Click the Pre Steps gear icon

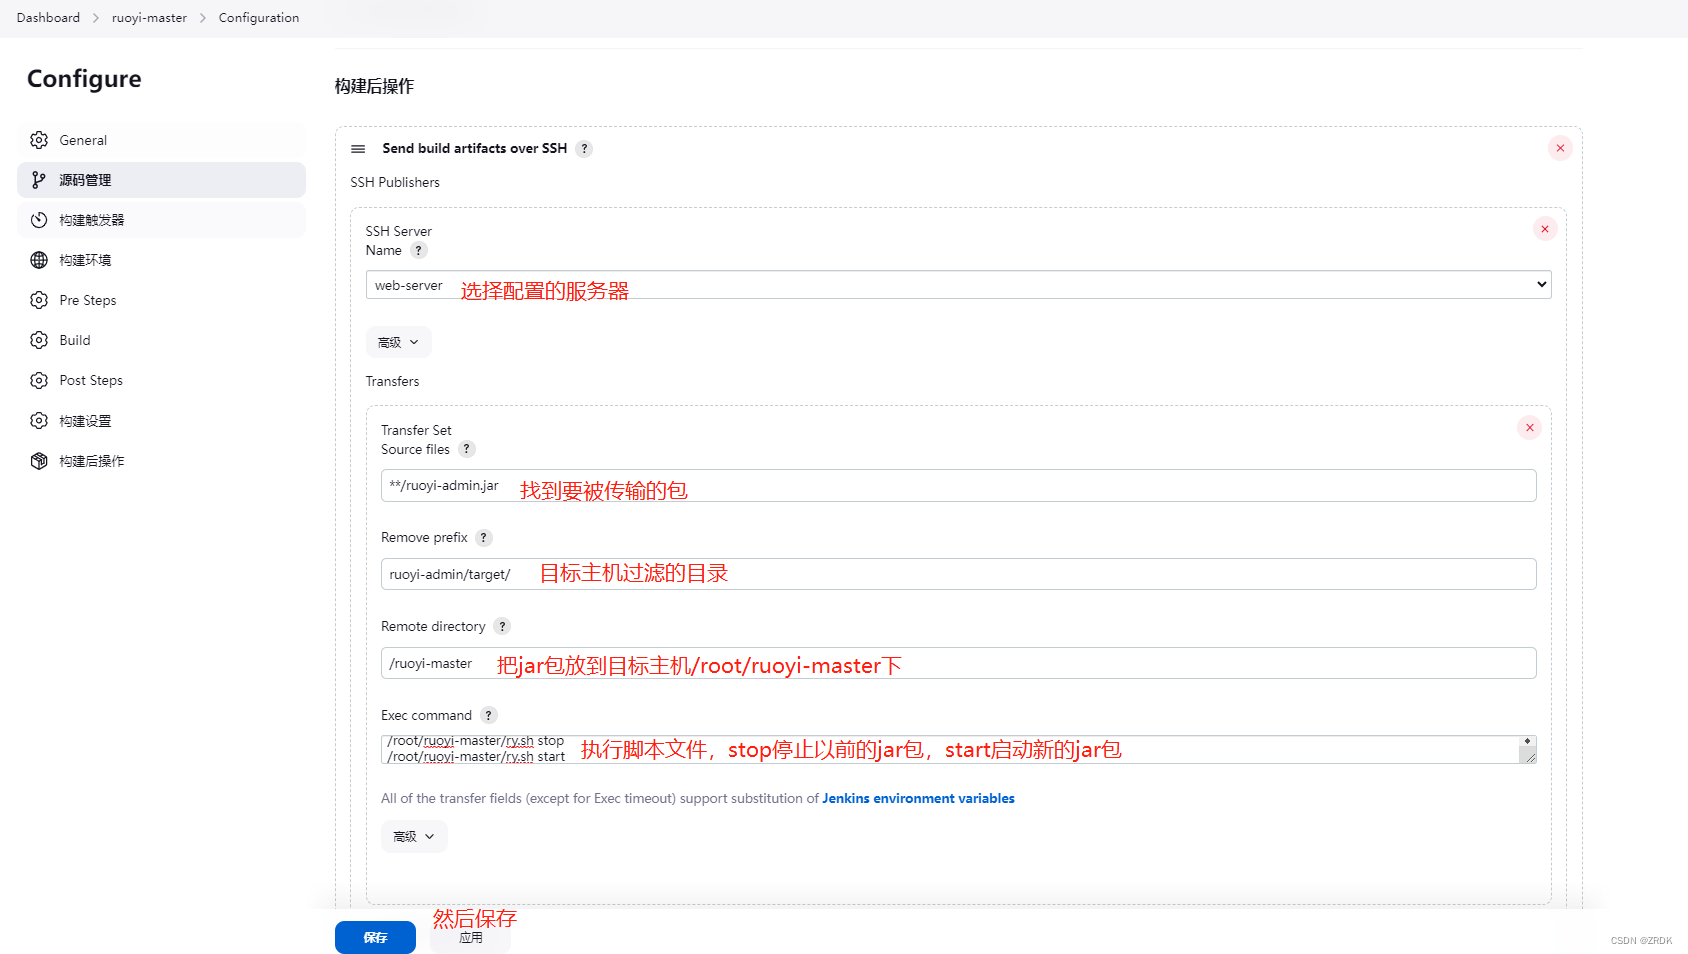click(x=39, y=300)
